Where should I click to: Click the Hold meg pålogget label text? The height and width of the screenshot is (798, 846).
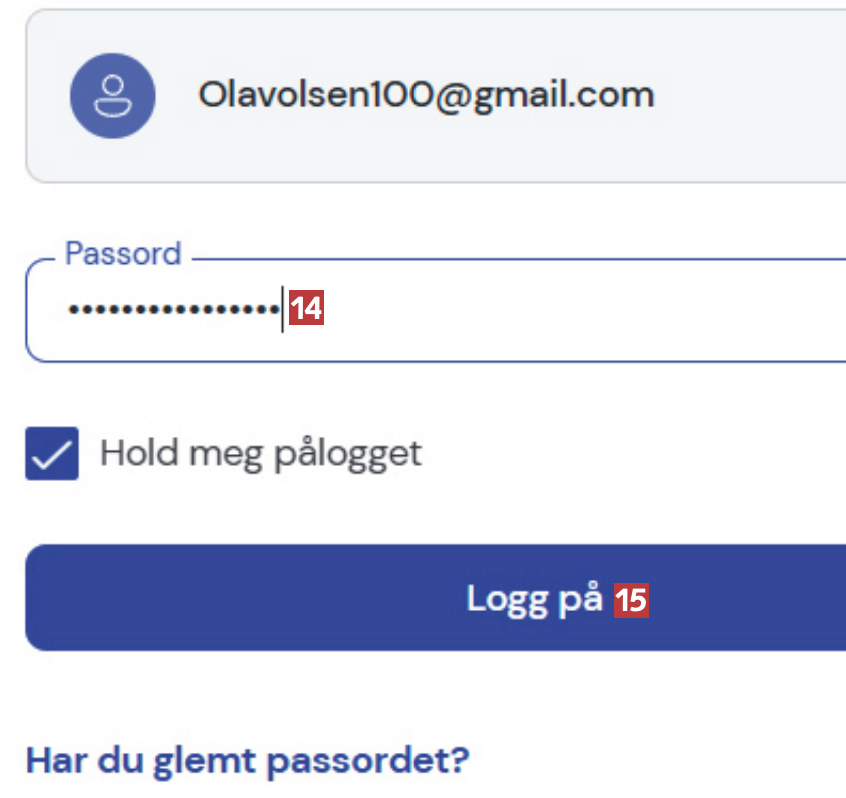click(260, 454)
